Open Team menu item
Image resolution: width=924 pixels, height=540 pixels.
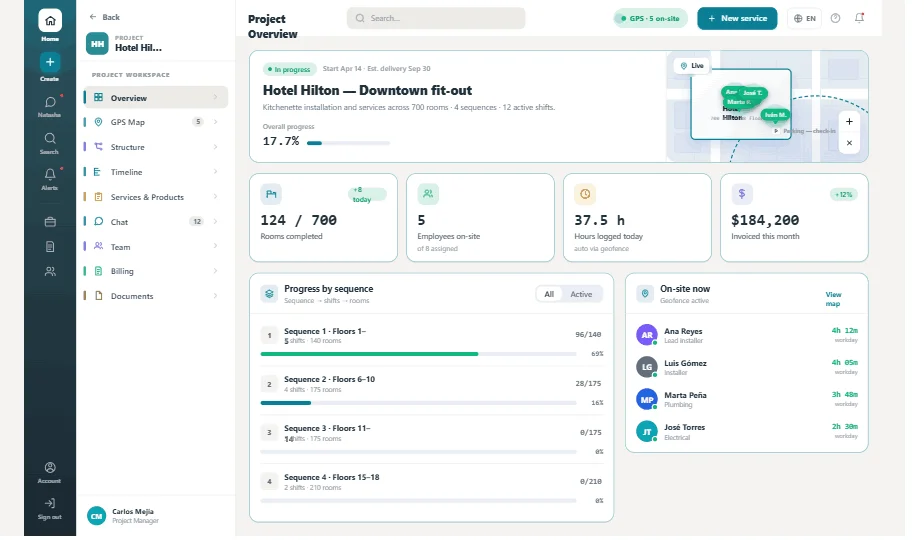point(156,246)
